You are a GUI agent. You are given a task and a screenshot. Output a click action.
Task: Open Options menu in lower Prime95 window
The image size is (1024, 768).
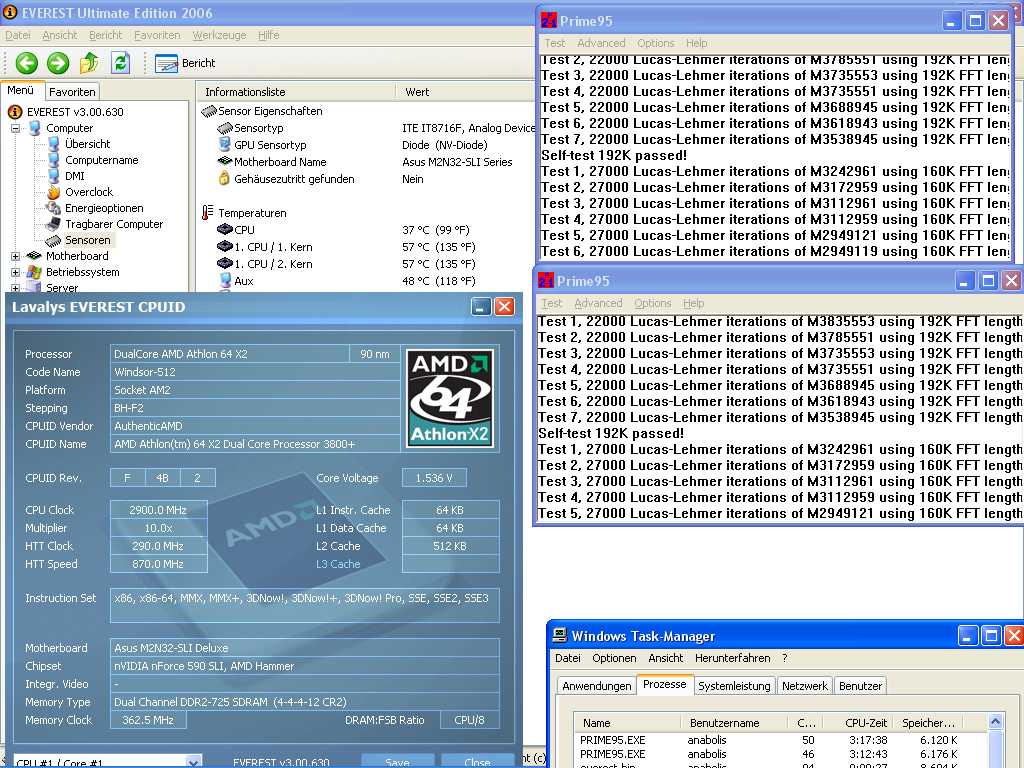point(652,303)
